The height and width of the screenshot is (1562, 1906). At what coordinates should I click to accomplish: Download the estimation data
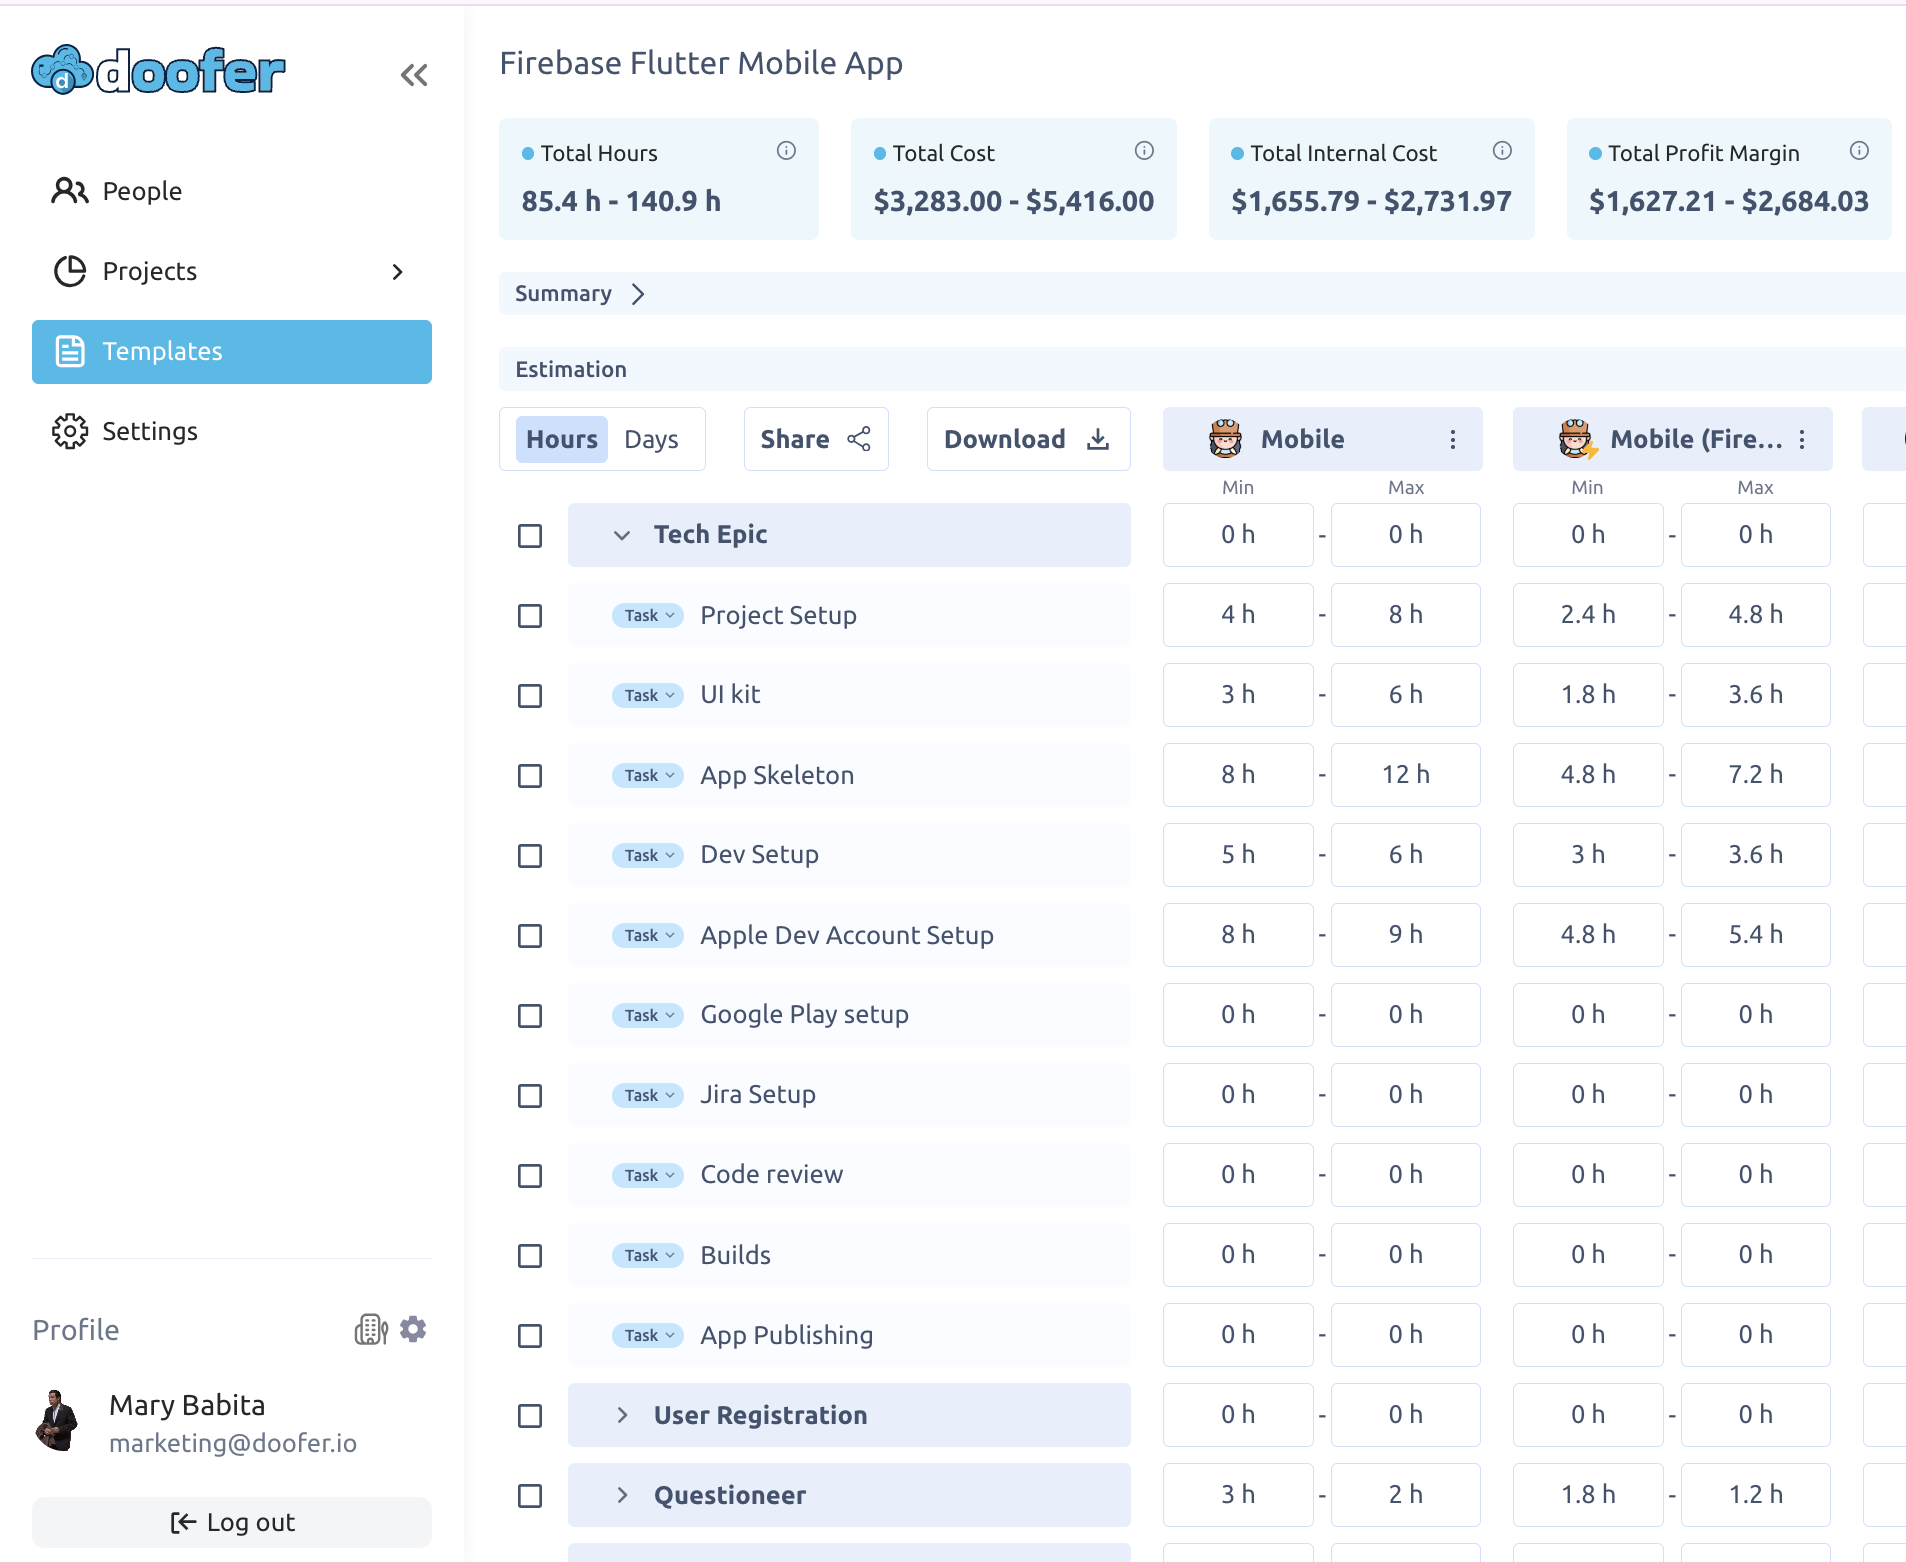(x=1027, y=439)
